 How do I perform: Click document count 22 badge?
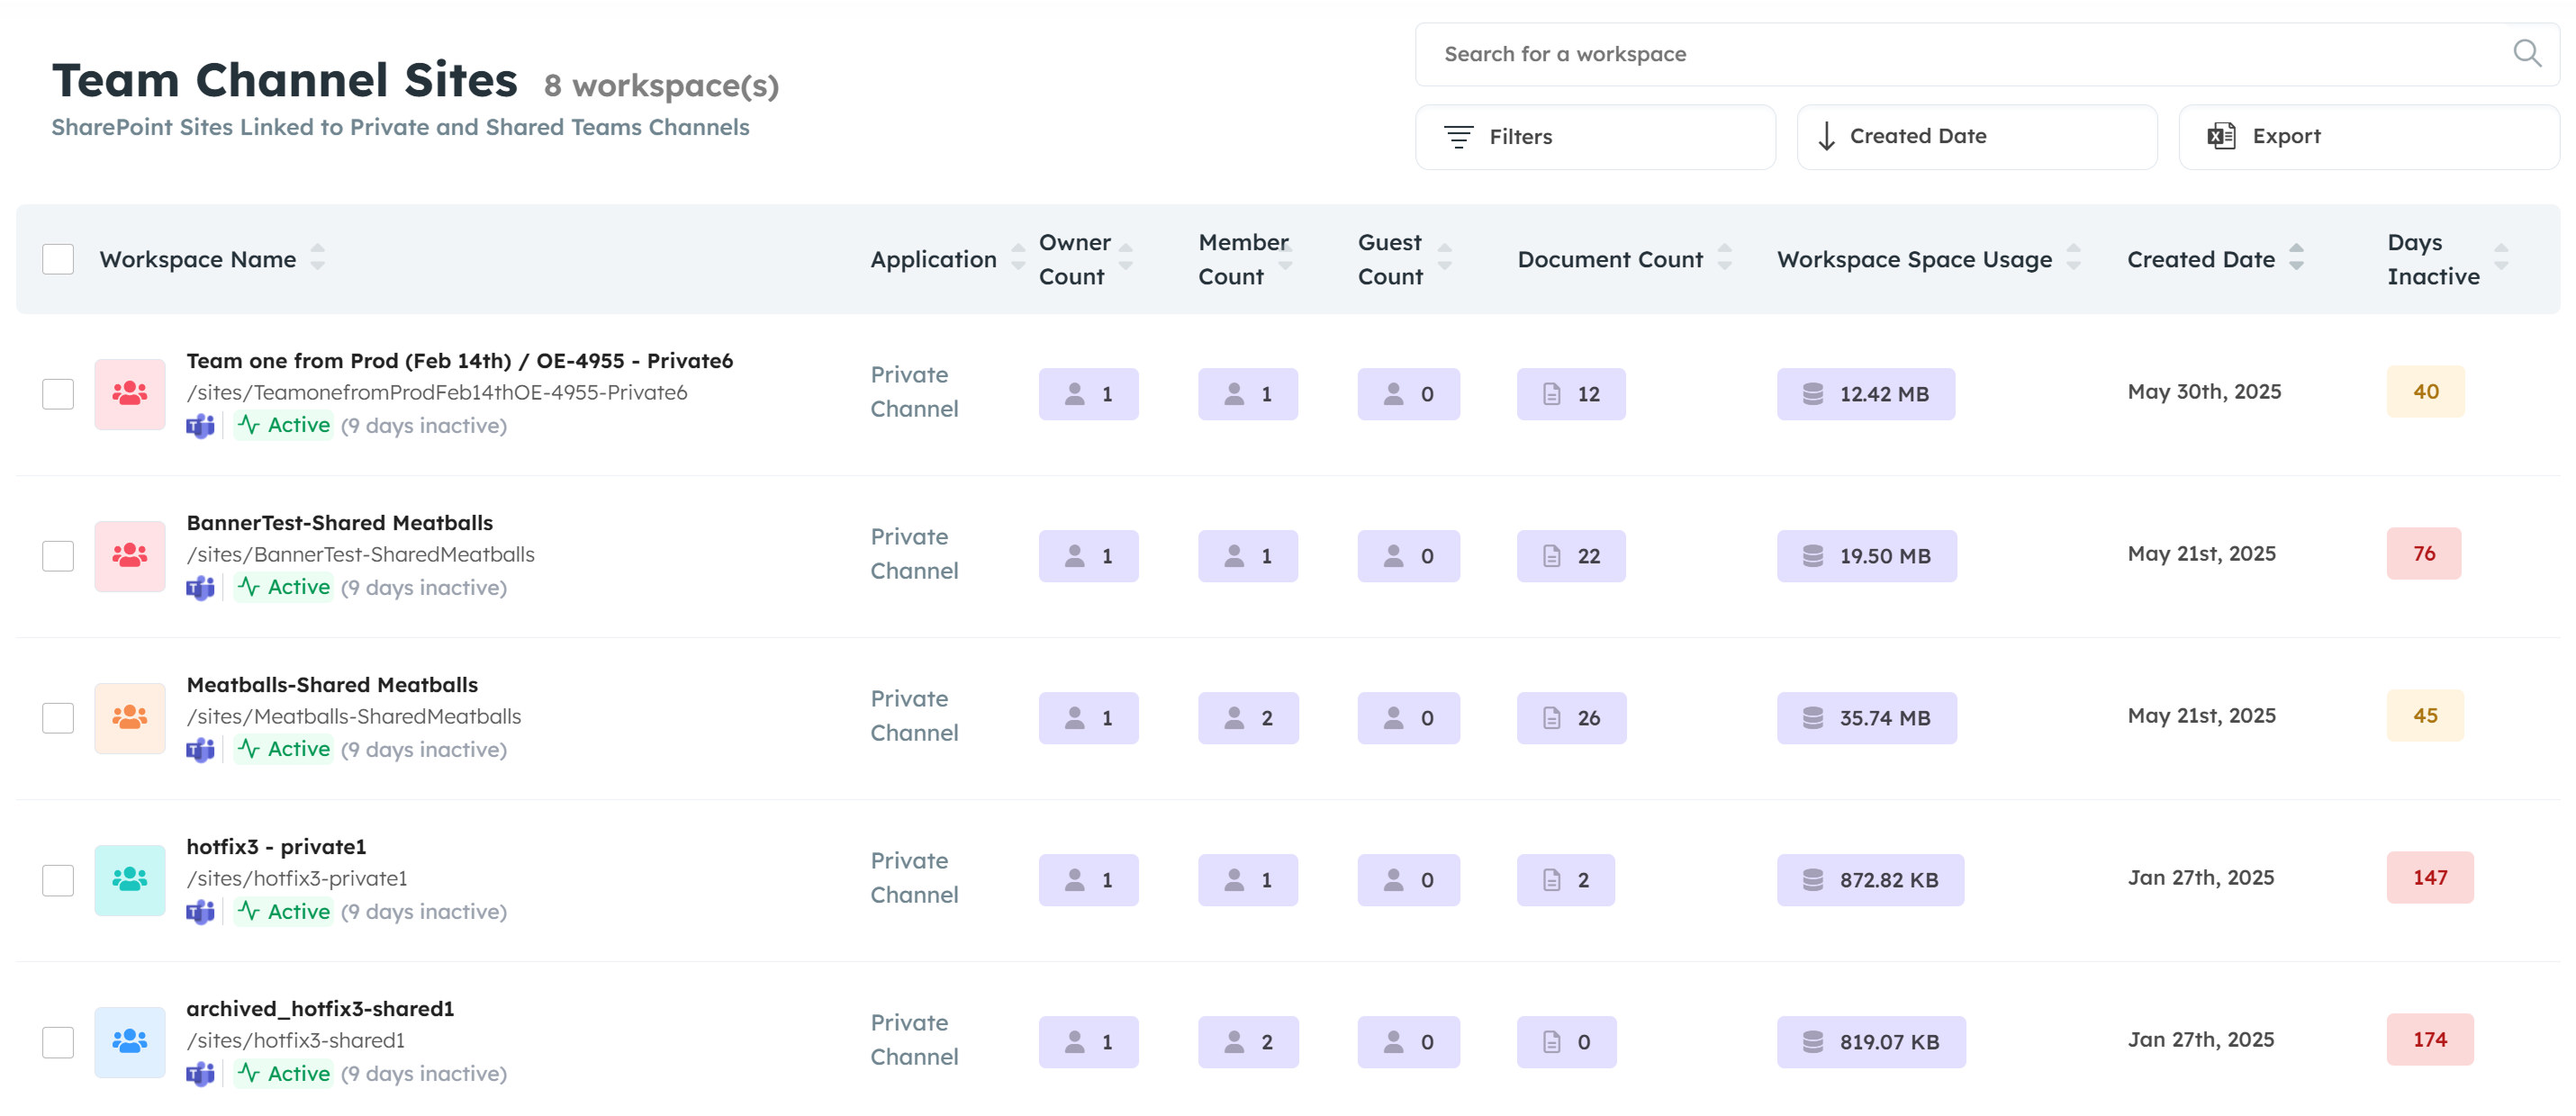pyautogui.click(x=1571, y=556)
